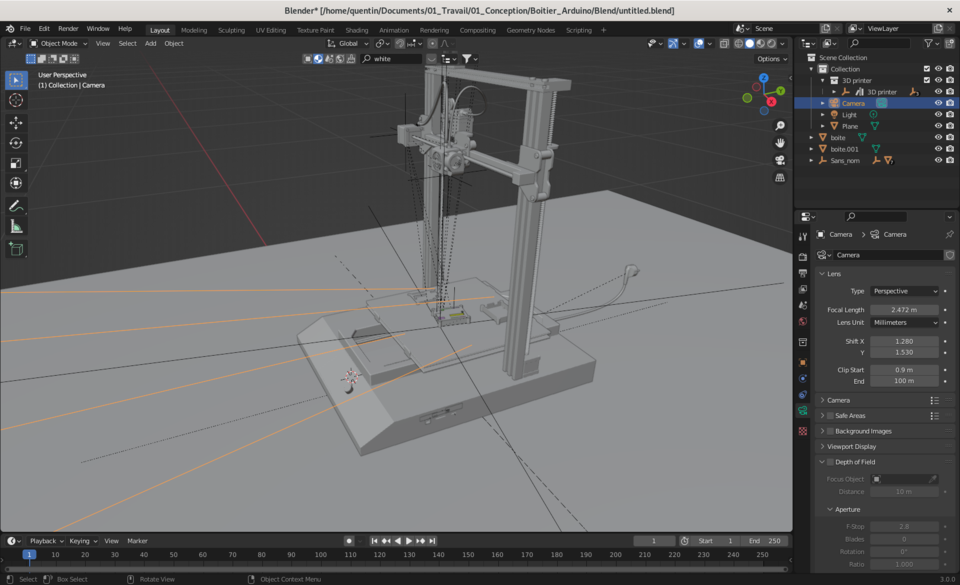Uncheck the 3D printer collection checkbox
The height and width of the screenshot is (585, 960).
[927, 79]
